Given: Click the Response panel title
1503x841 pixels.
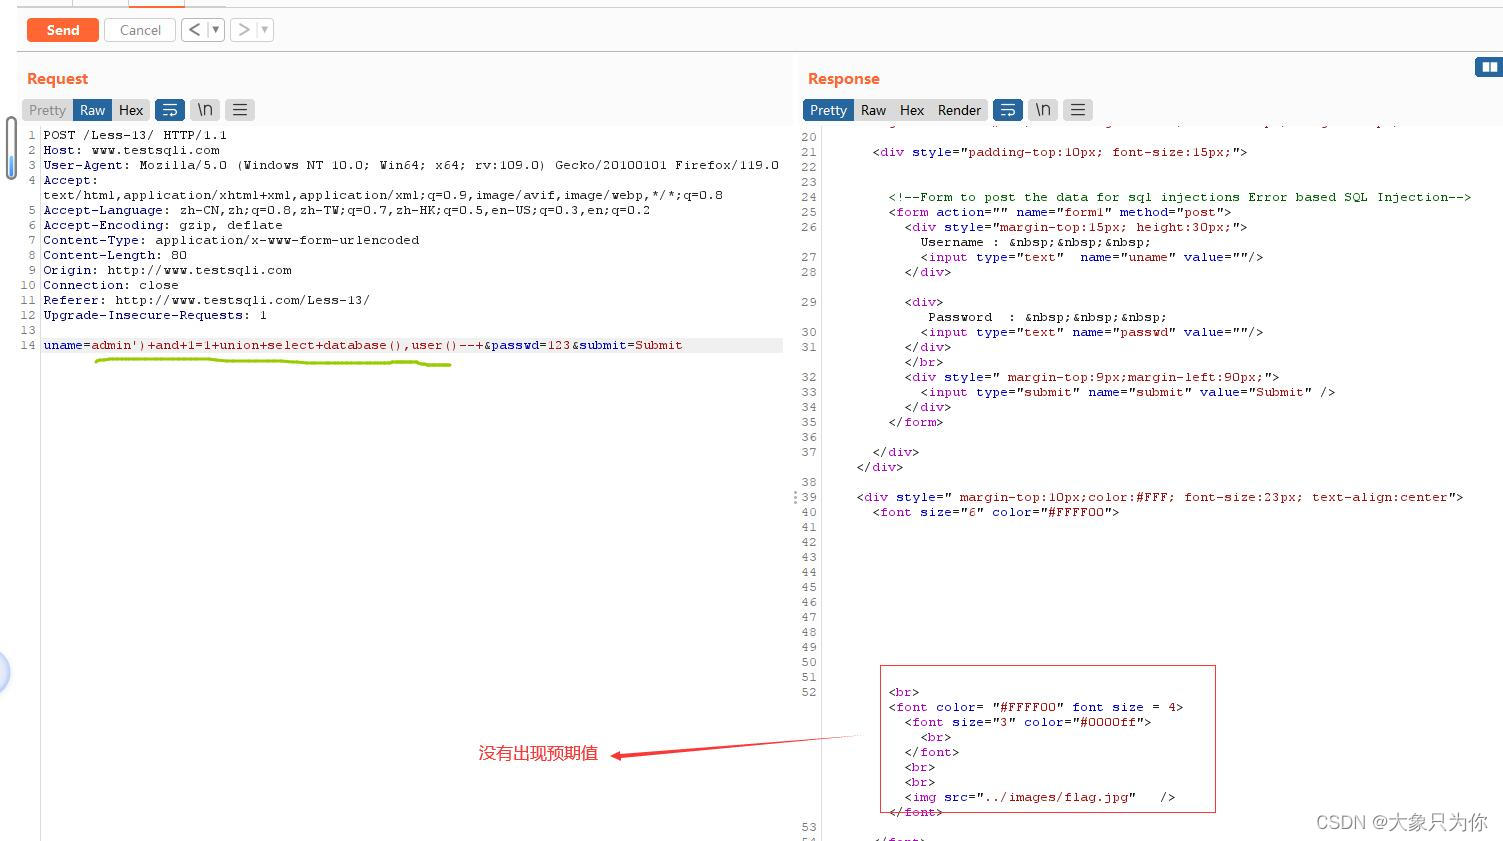Looking at the screenshot, I should (x=843, y=79).
